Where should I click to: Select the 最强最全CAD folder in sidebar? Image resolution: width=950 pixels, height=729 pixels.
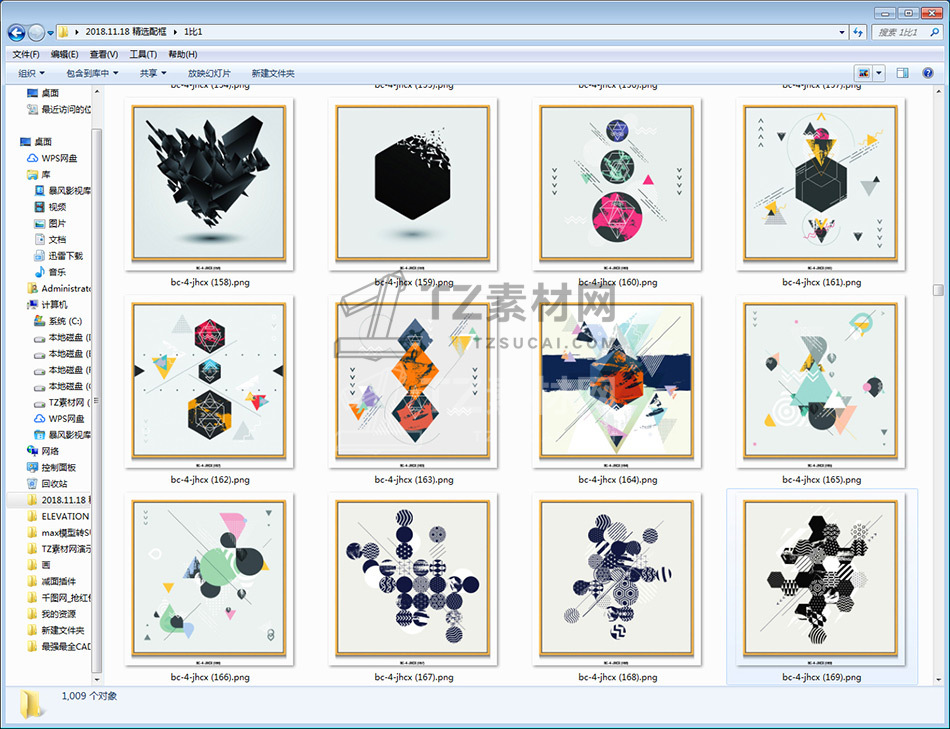coord(59,647)
